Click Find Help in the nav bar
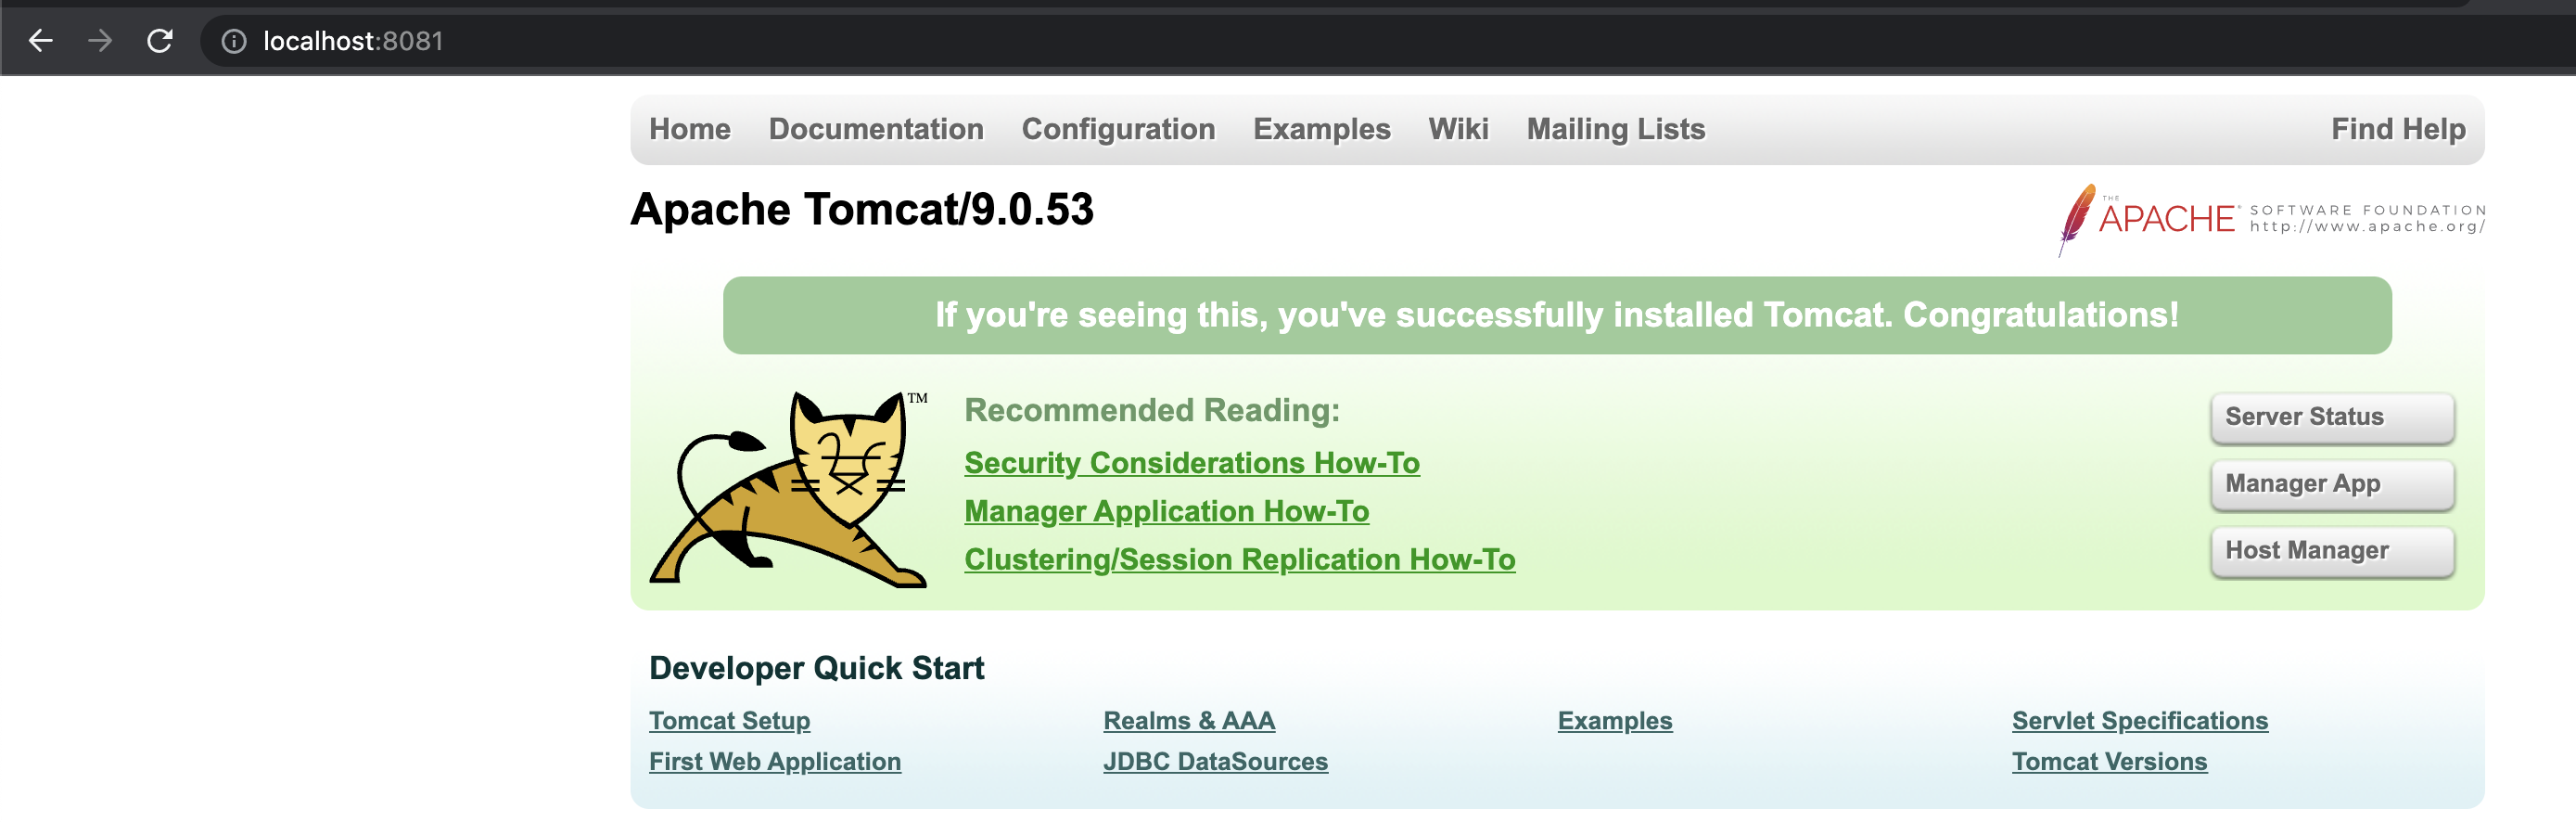The height and width of the screenshot is (822, 2576). click(x=2398, y=129)
